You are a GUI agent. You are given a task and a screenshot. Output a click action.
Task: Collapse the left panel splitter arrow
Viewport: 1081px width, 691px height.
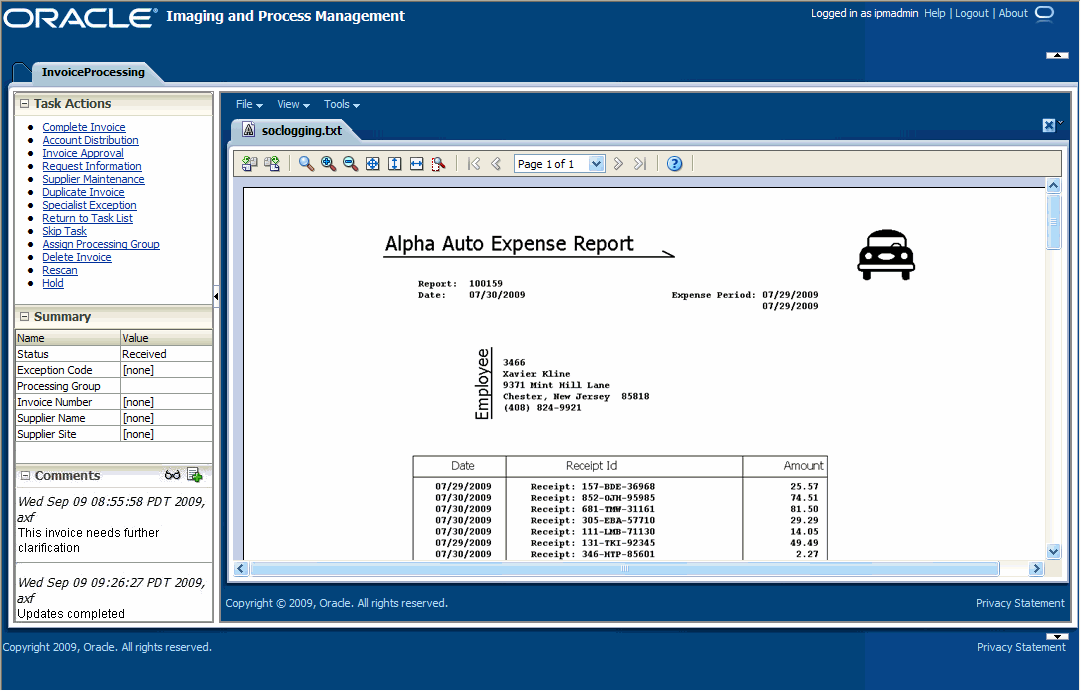click(x=216, y=297)
